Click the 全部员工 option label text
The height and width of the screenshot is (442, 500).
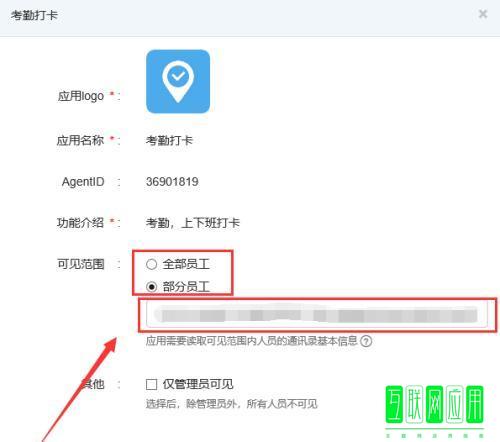tap(186, 264)
